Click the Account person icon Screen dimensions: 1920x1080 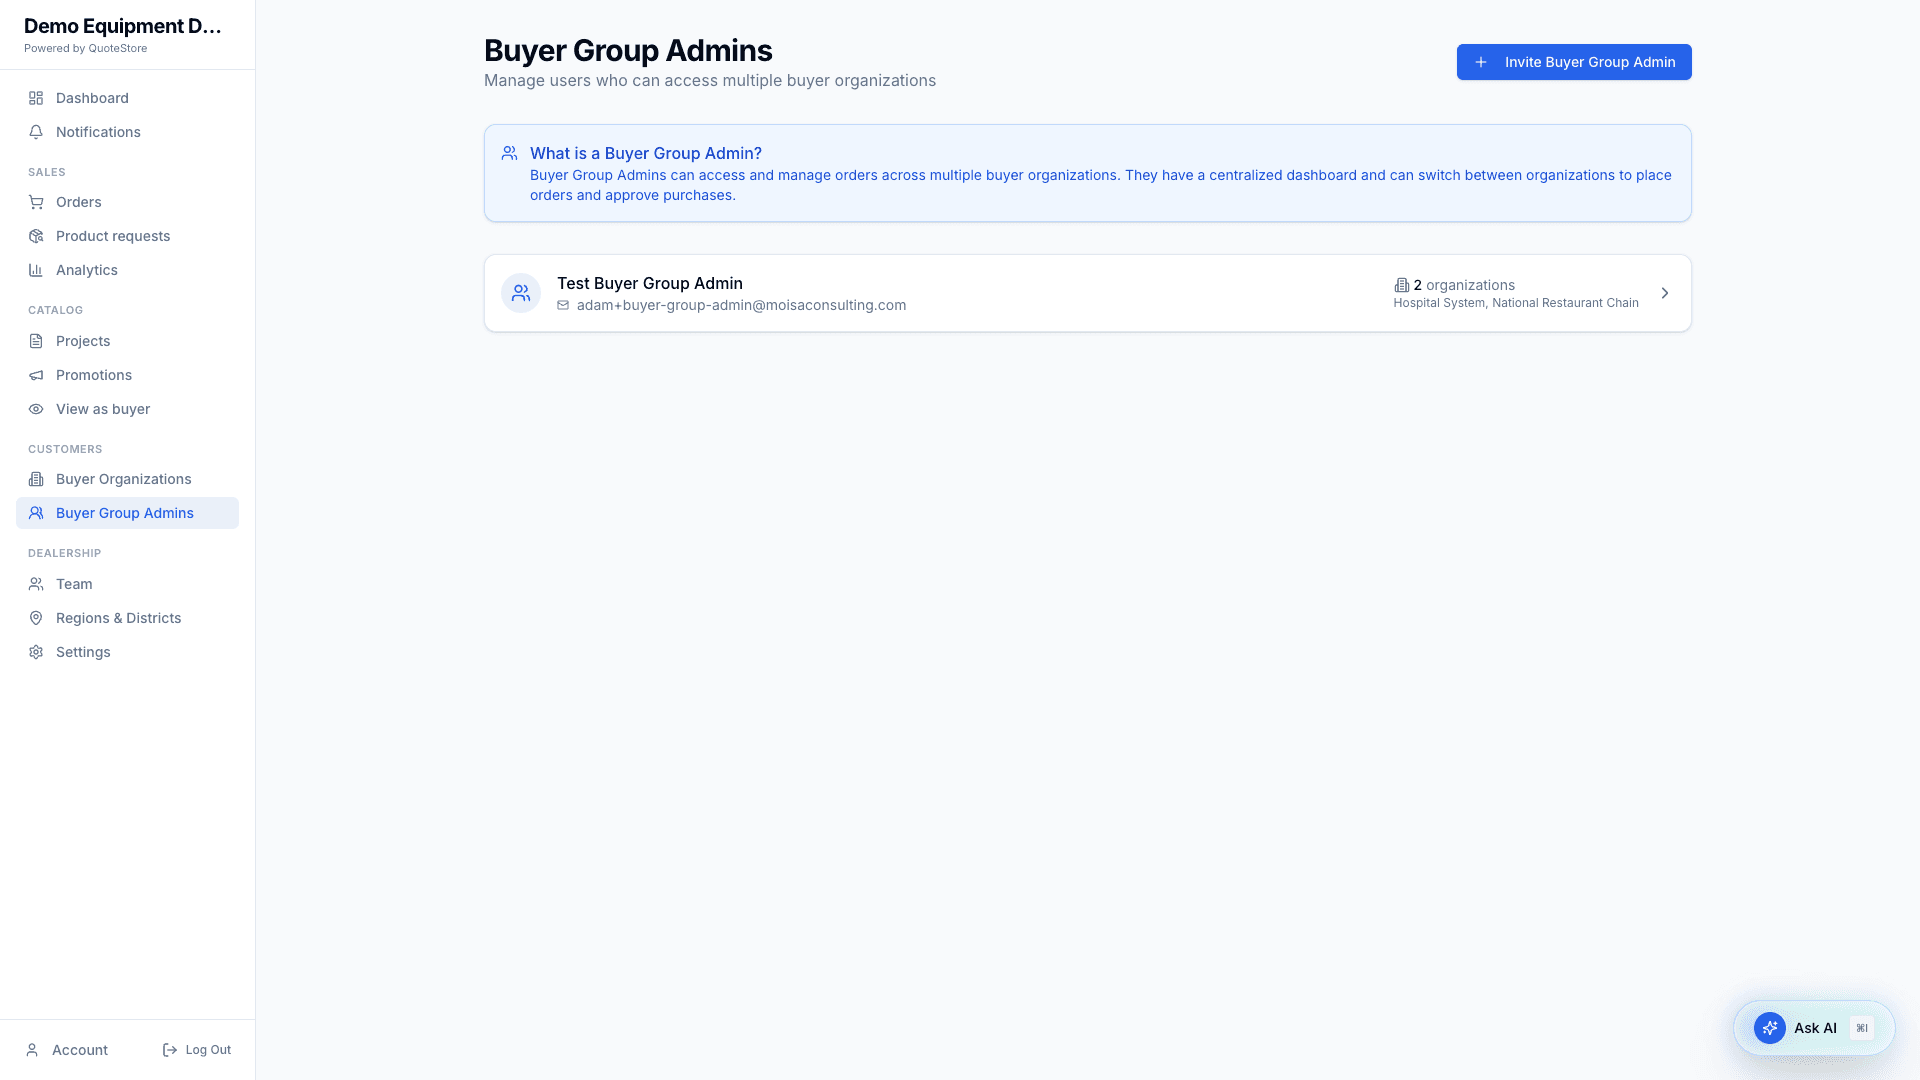[32, 1050]
